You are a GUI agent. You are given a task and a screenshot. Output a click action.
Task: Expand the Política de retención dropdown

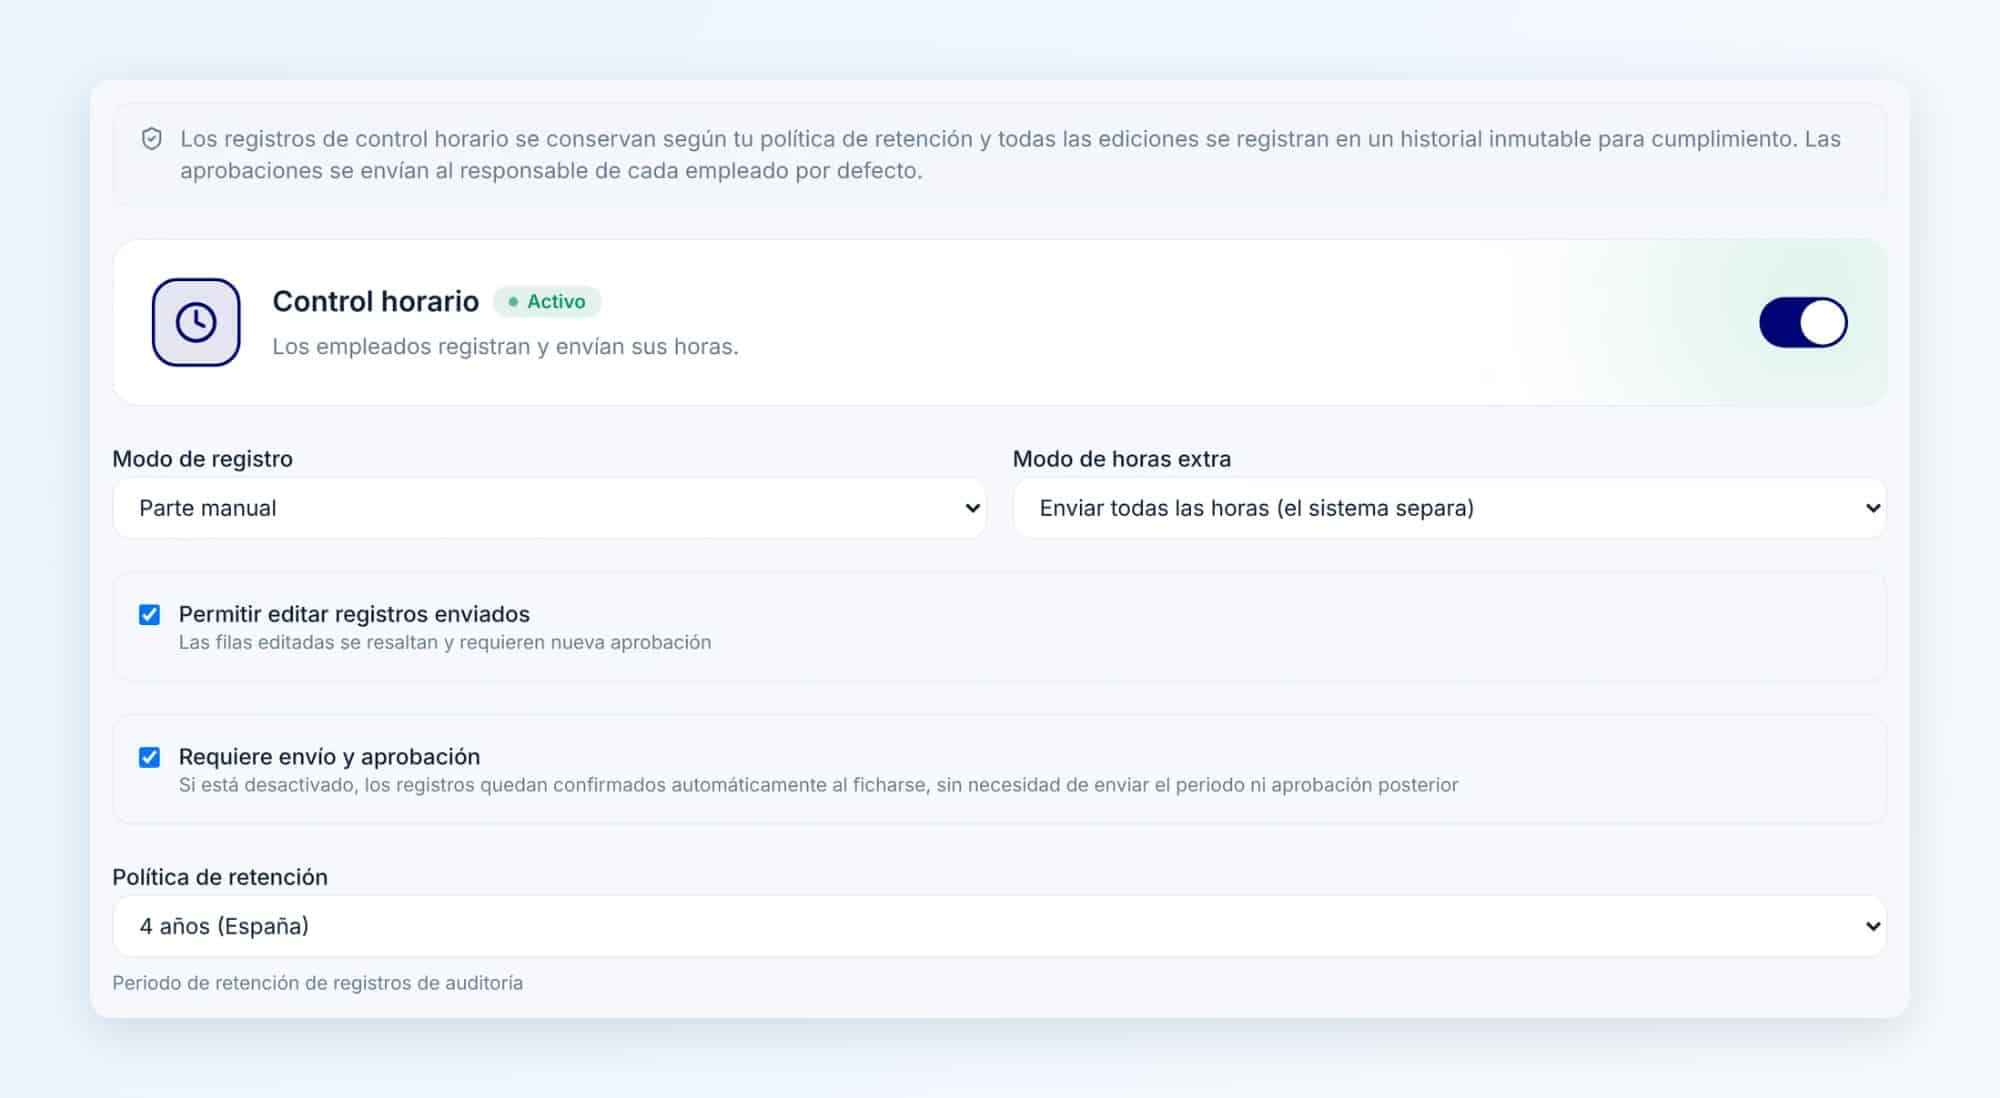pyautogui.click(x=999, y=926)
